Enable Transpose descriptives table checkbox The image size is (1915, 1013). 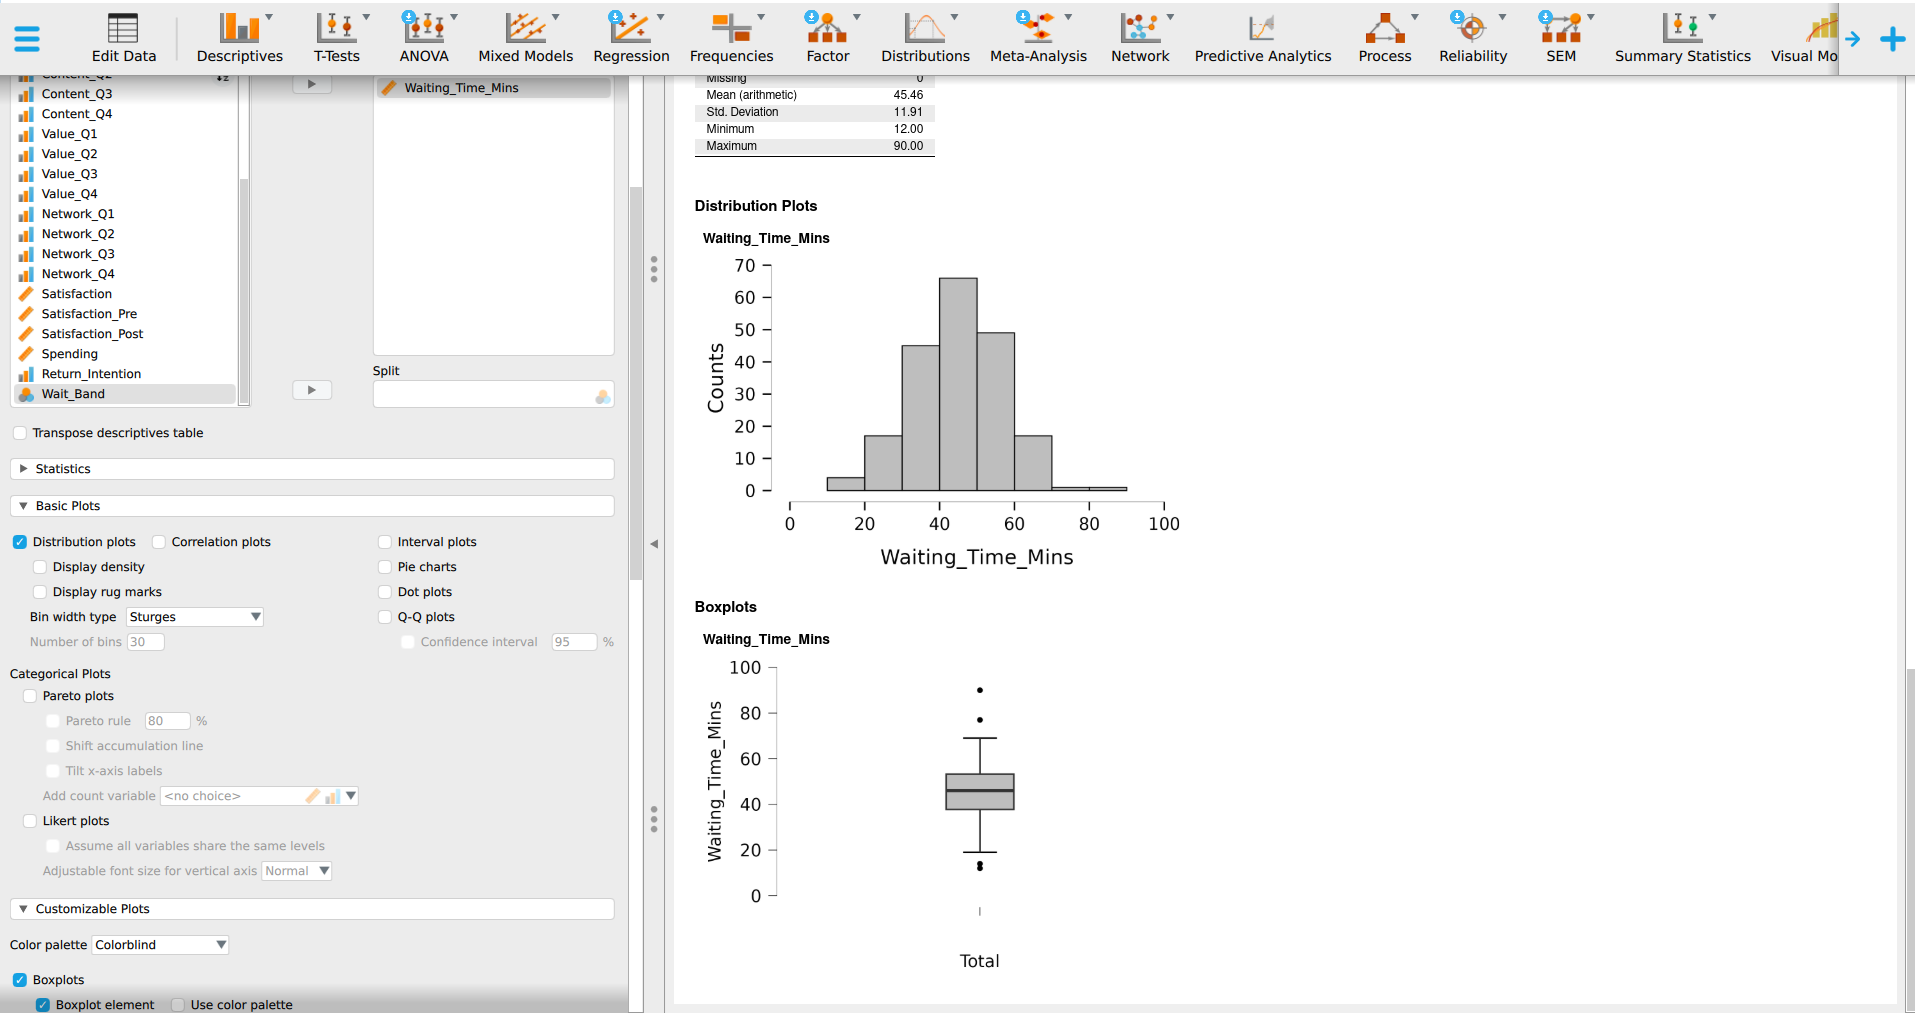[20, 433]
